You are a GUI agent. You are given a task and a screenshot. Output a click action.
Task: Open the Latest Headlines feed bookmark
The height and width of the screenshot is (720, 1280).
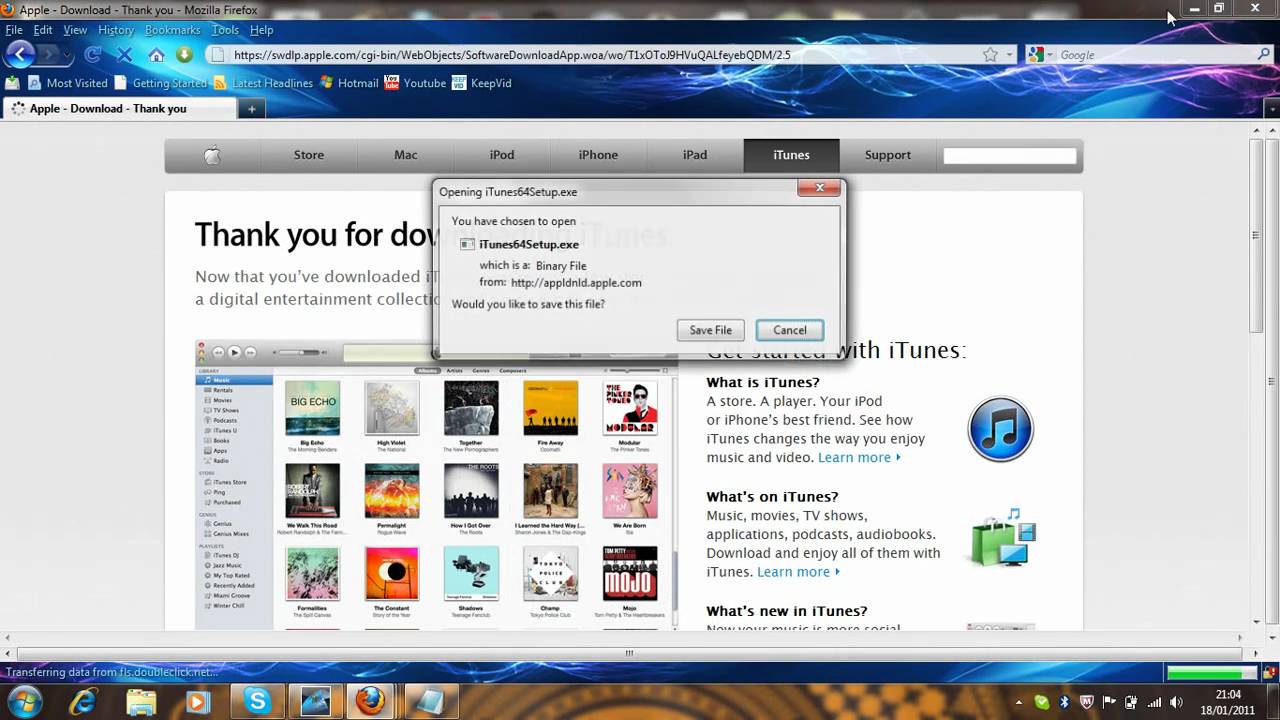coord(263,83)
